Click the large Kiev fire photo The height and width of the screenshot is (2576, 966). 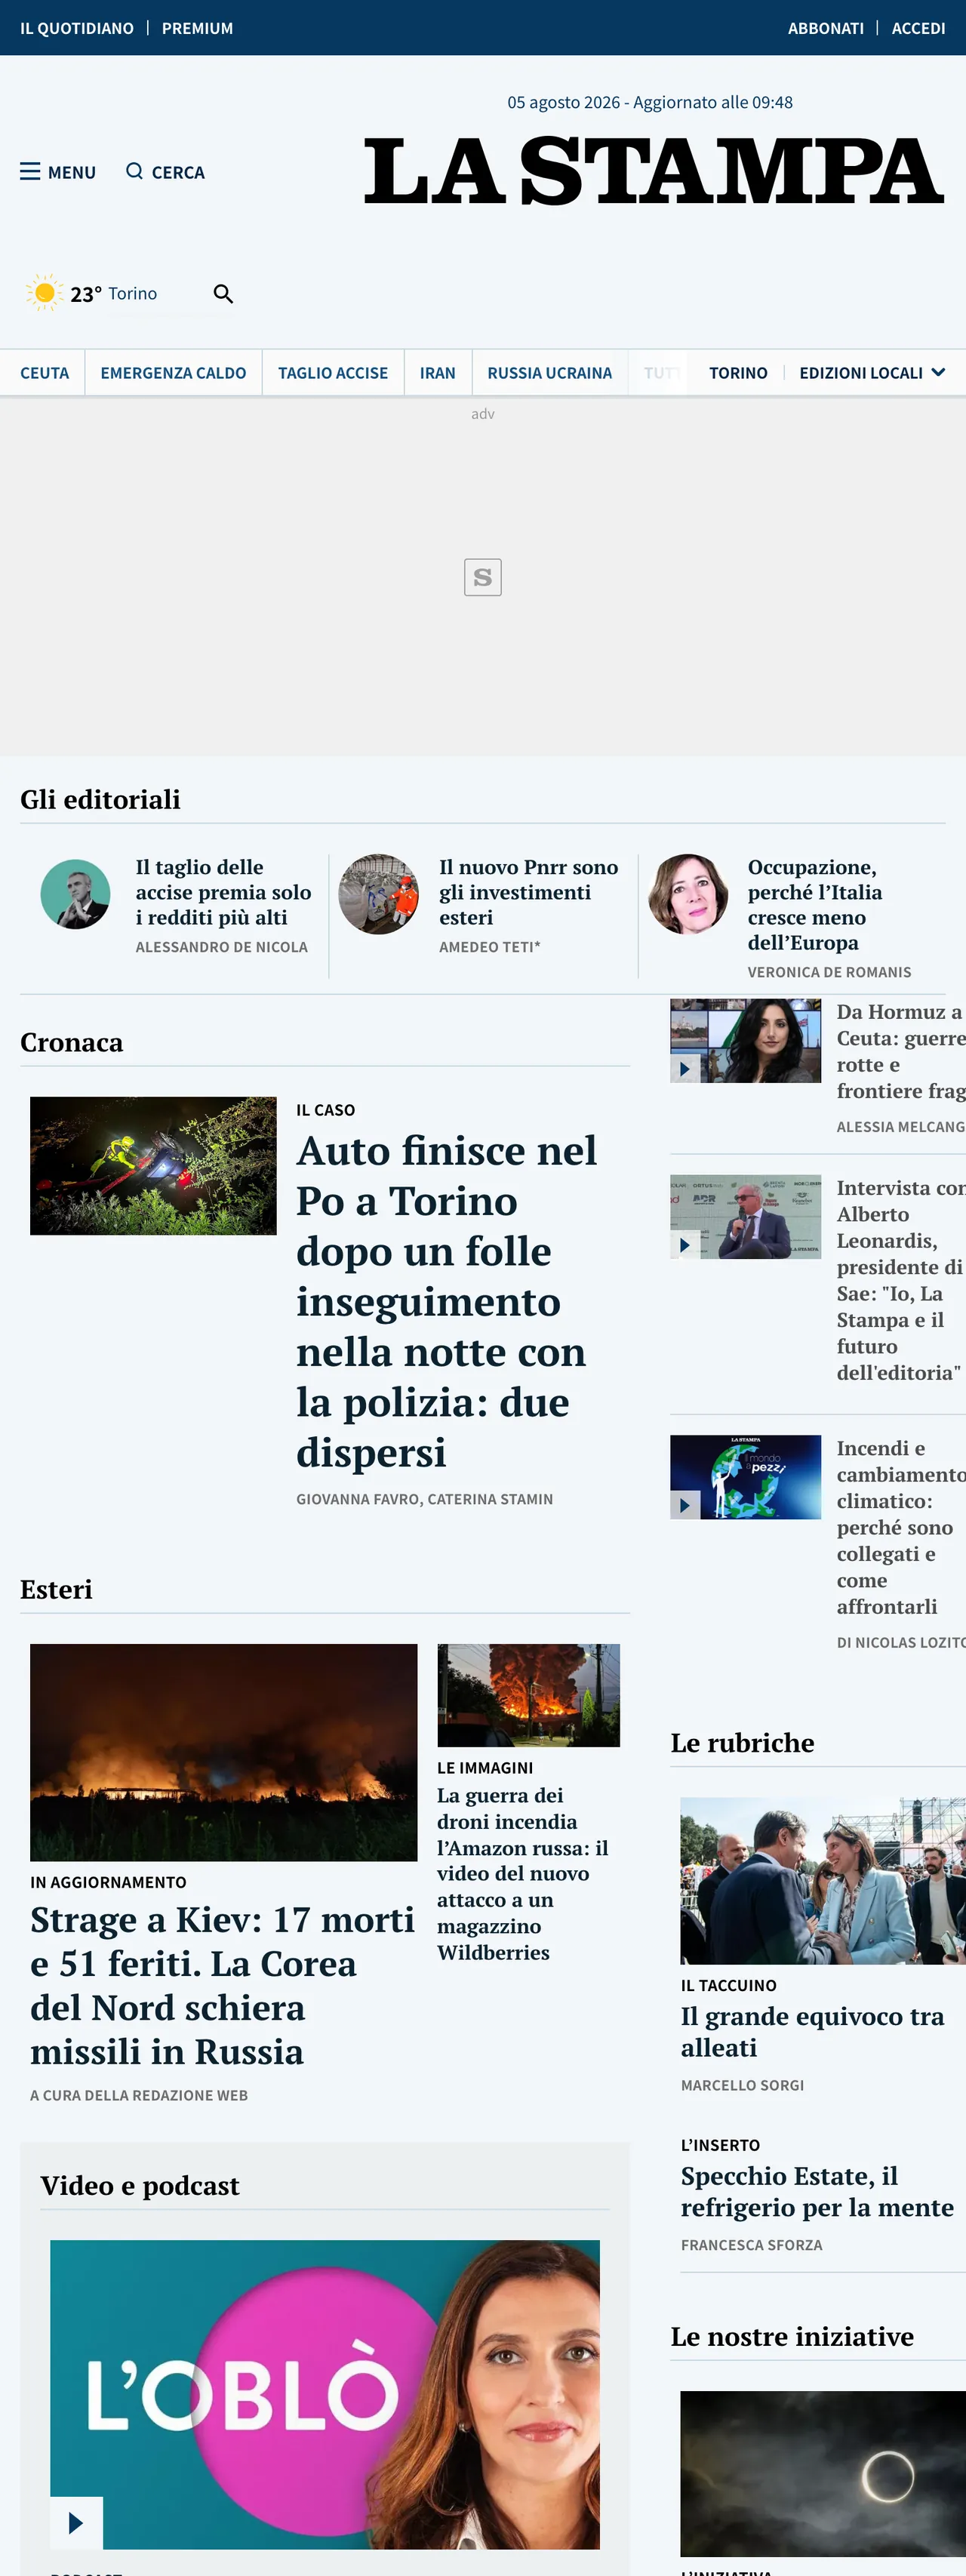tap(223, 1752)
